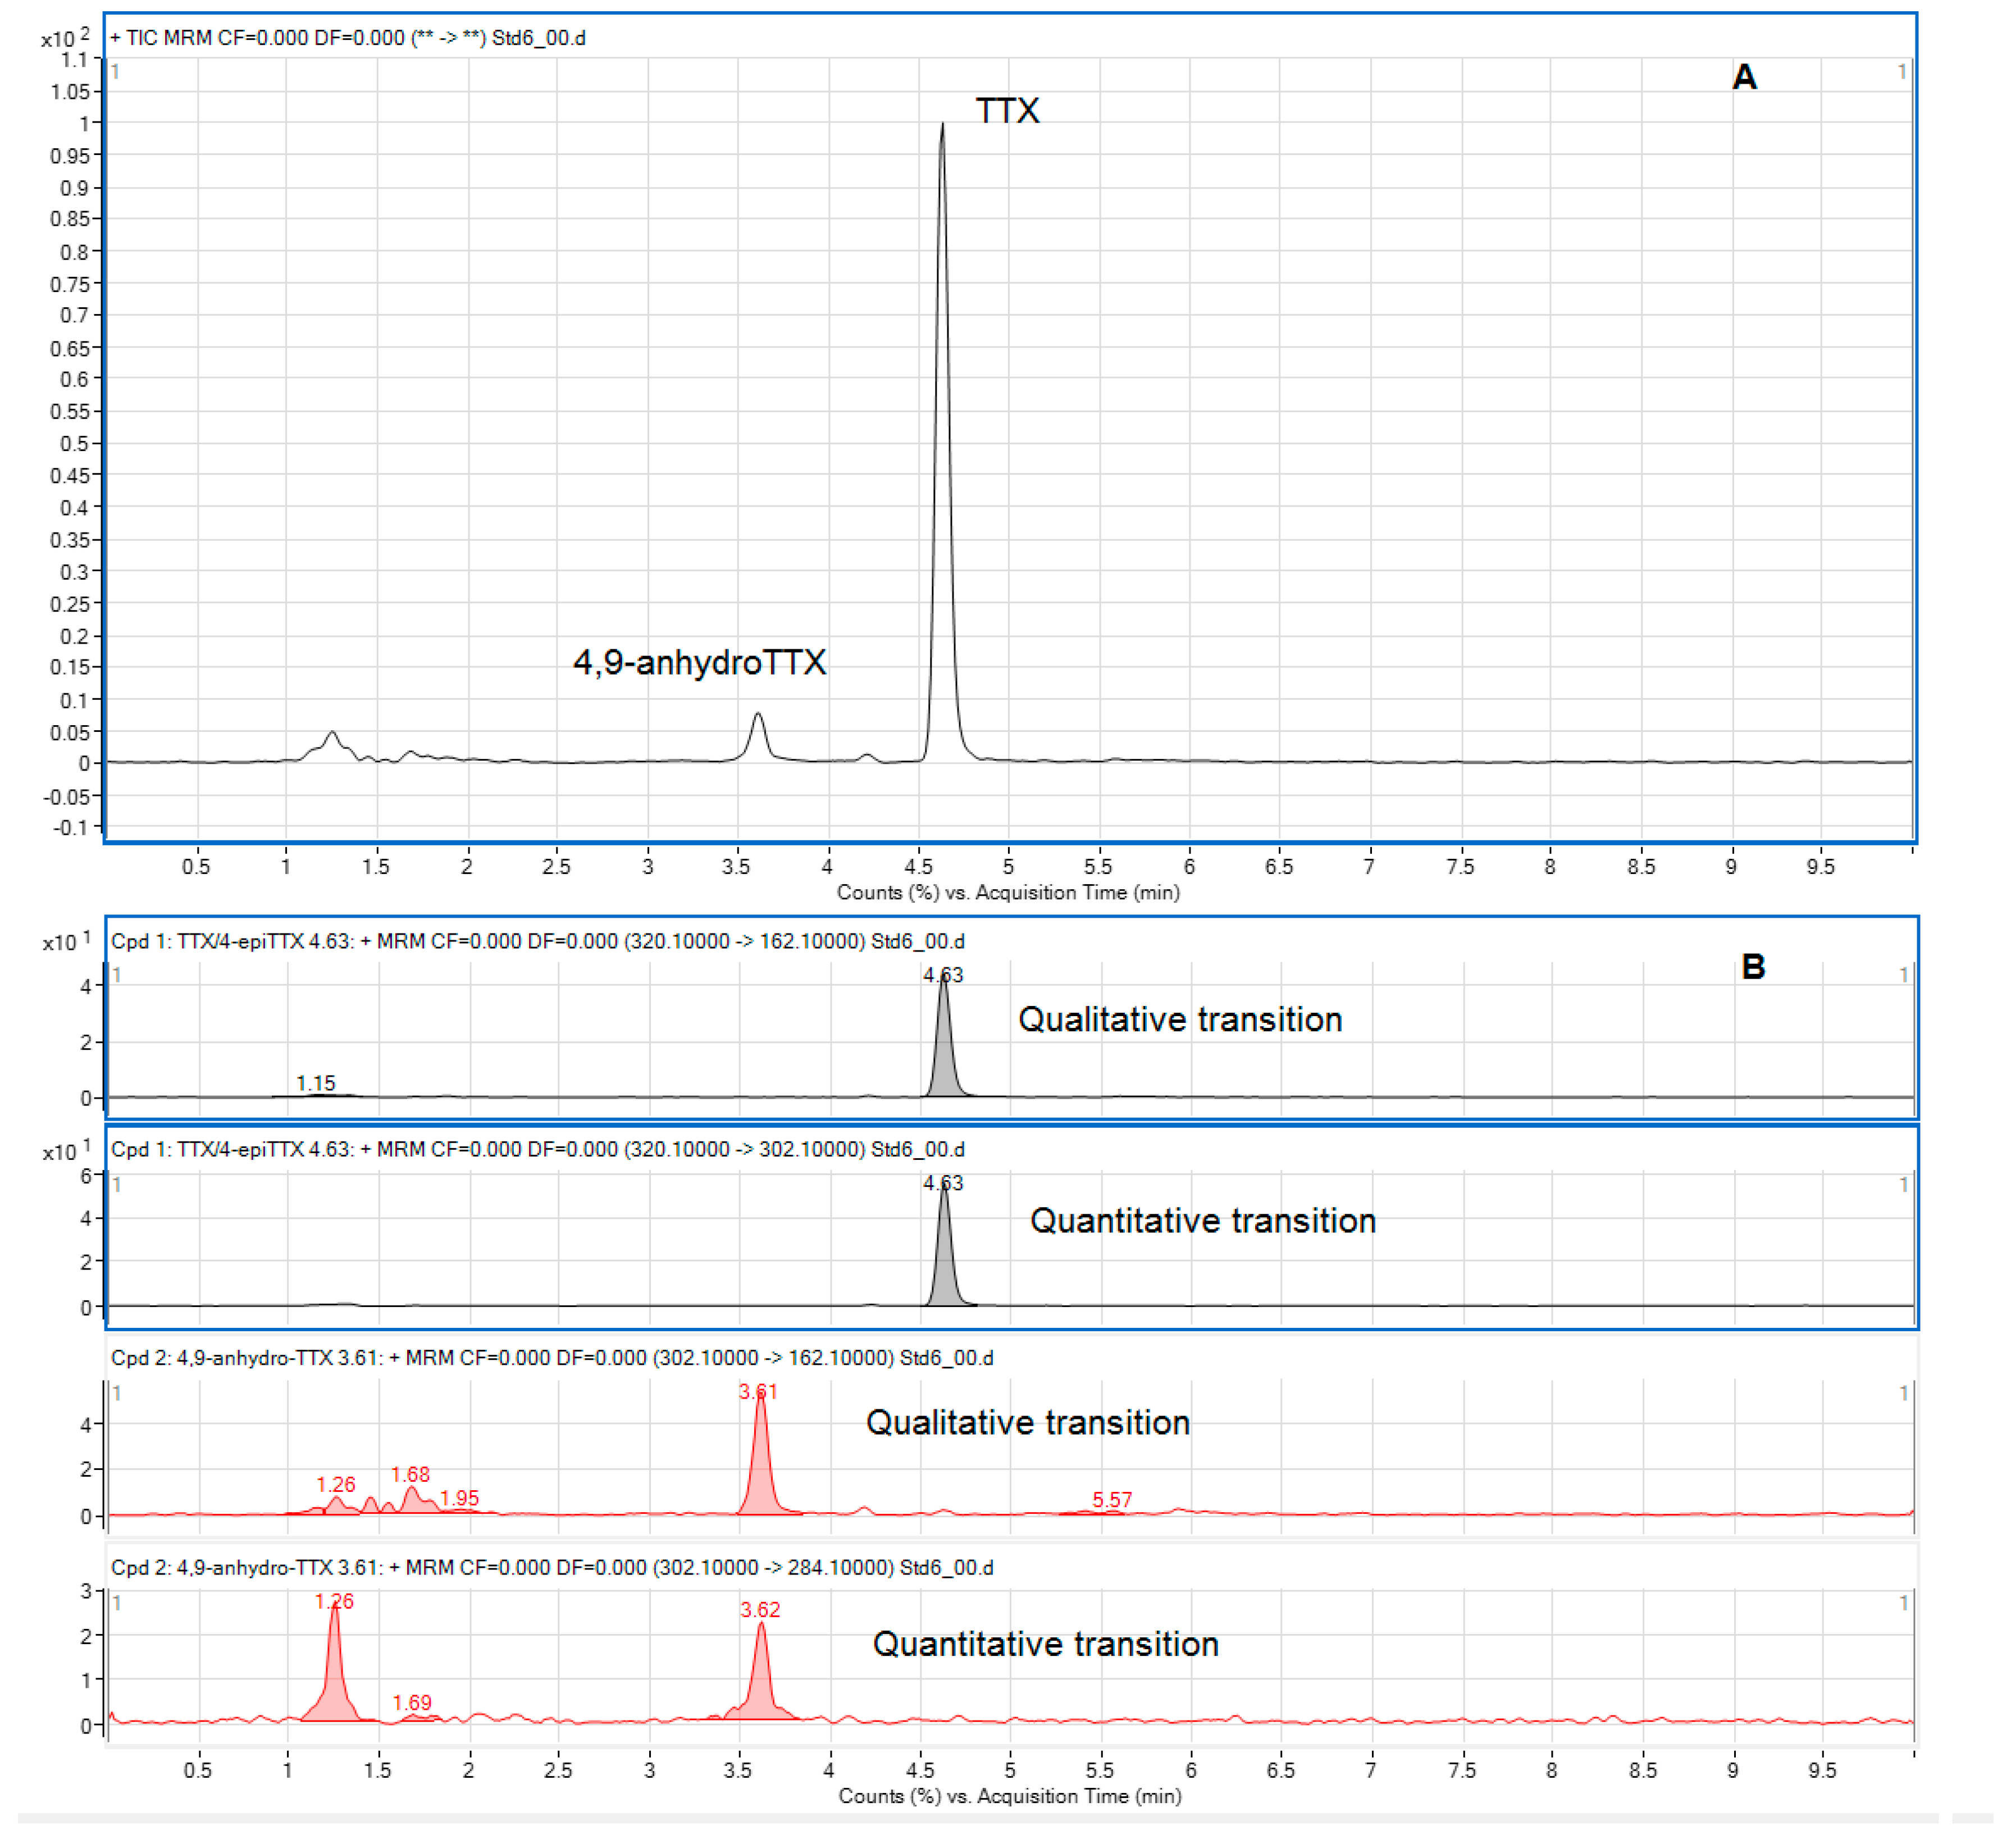
Task: Click the 4.63 peak label in 320->162 pane
Action: 943,975
